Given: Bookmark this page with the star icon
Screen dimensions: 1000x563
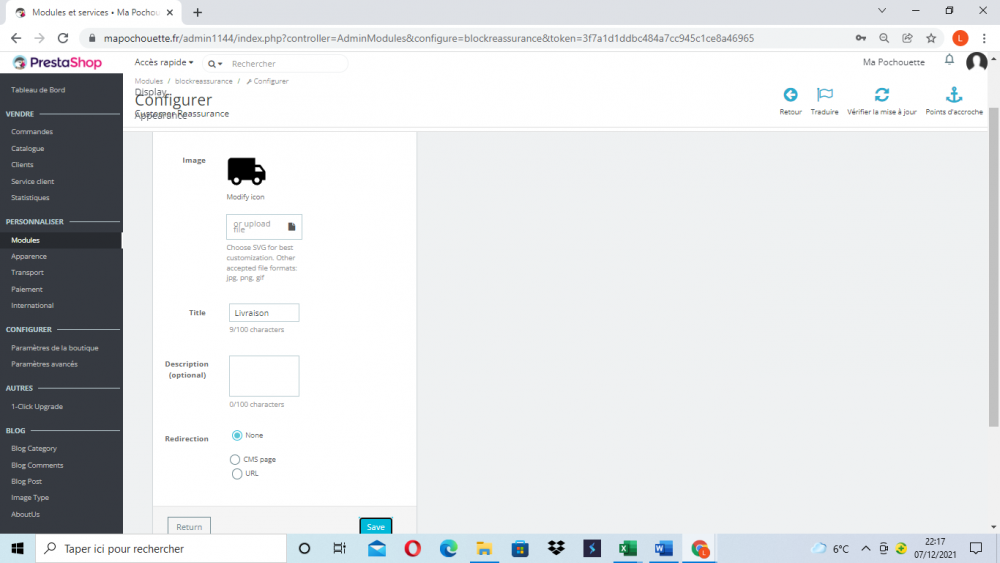Looking at the screenshot, I should [931, 38].
